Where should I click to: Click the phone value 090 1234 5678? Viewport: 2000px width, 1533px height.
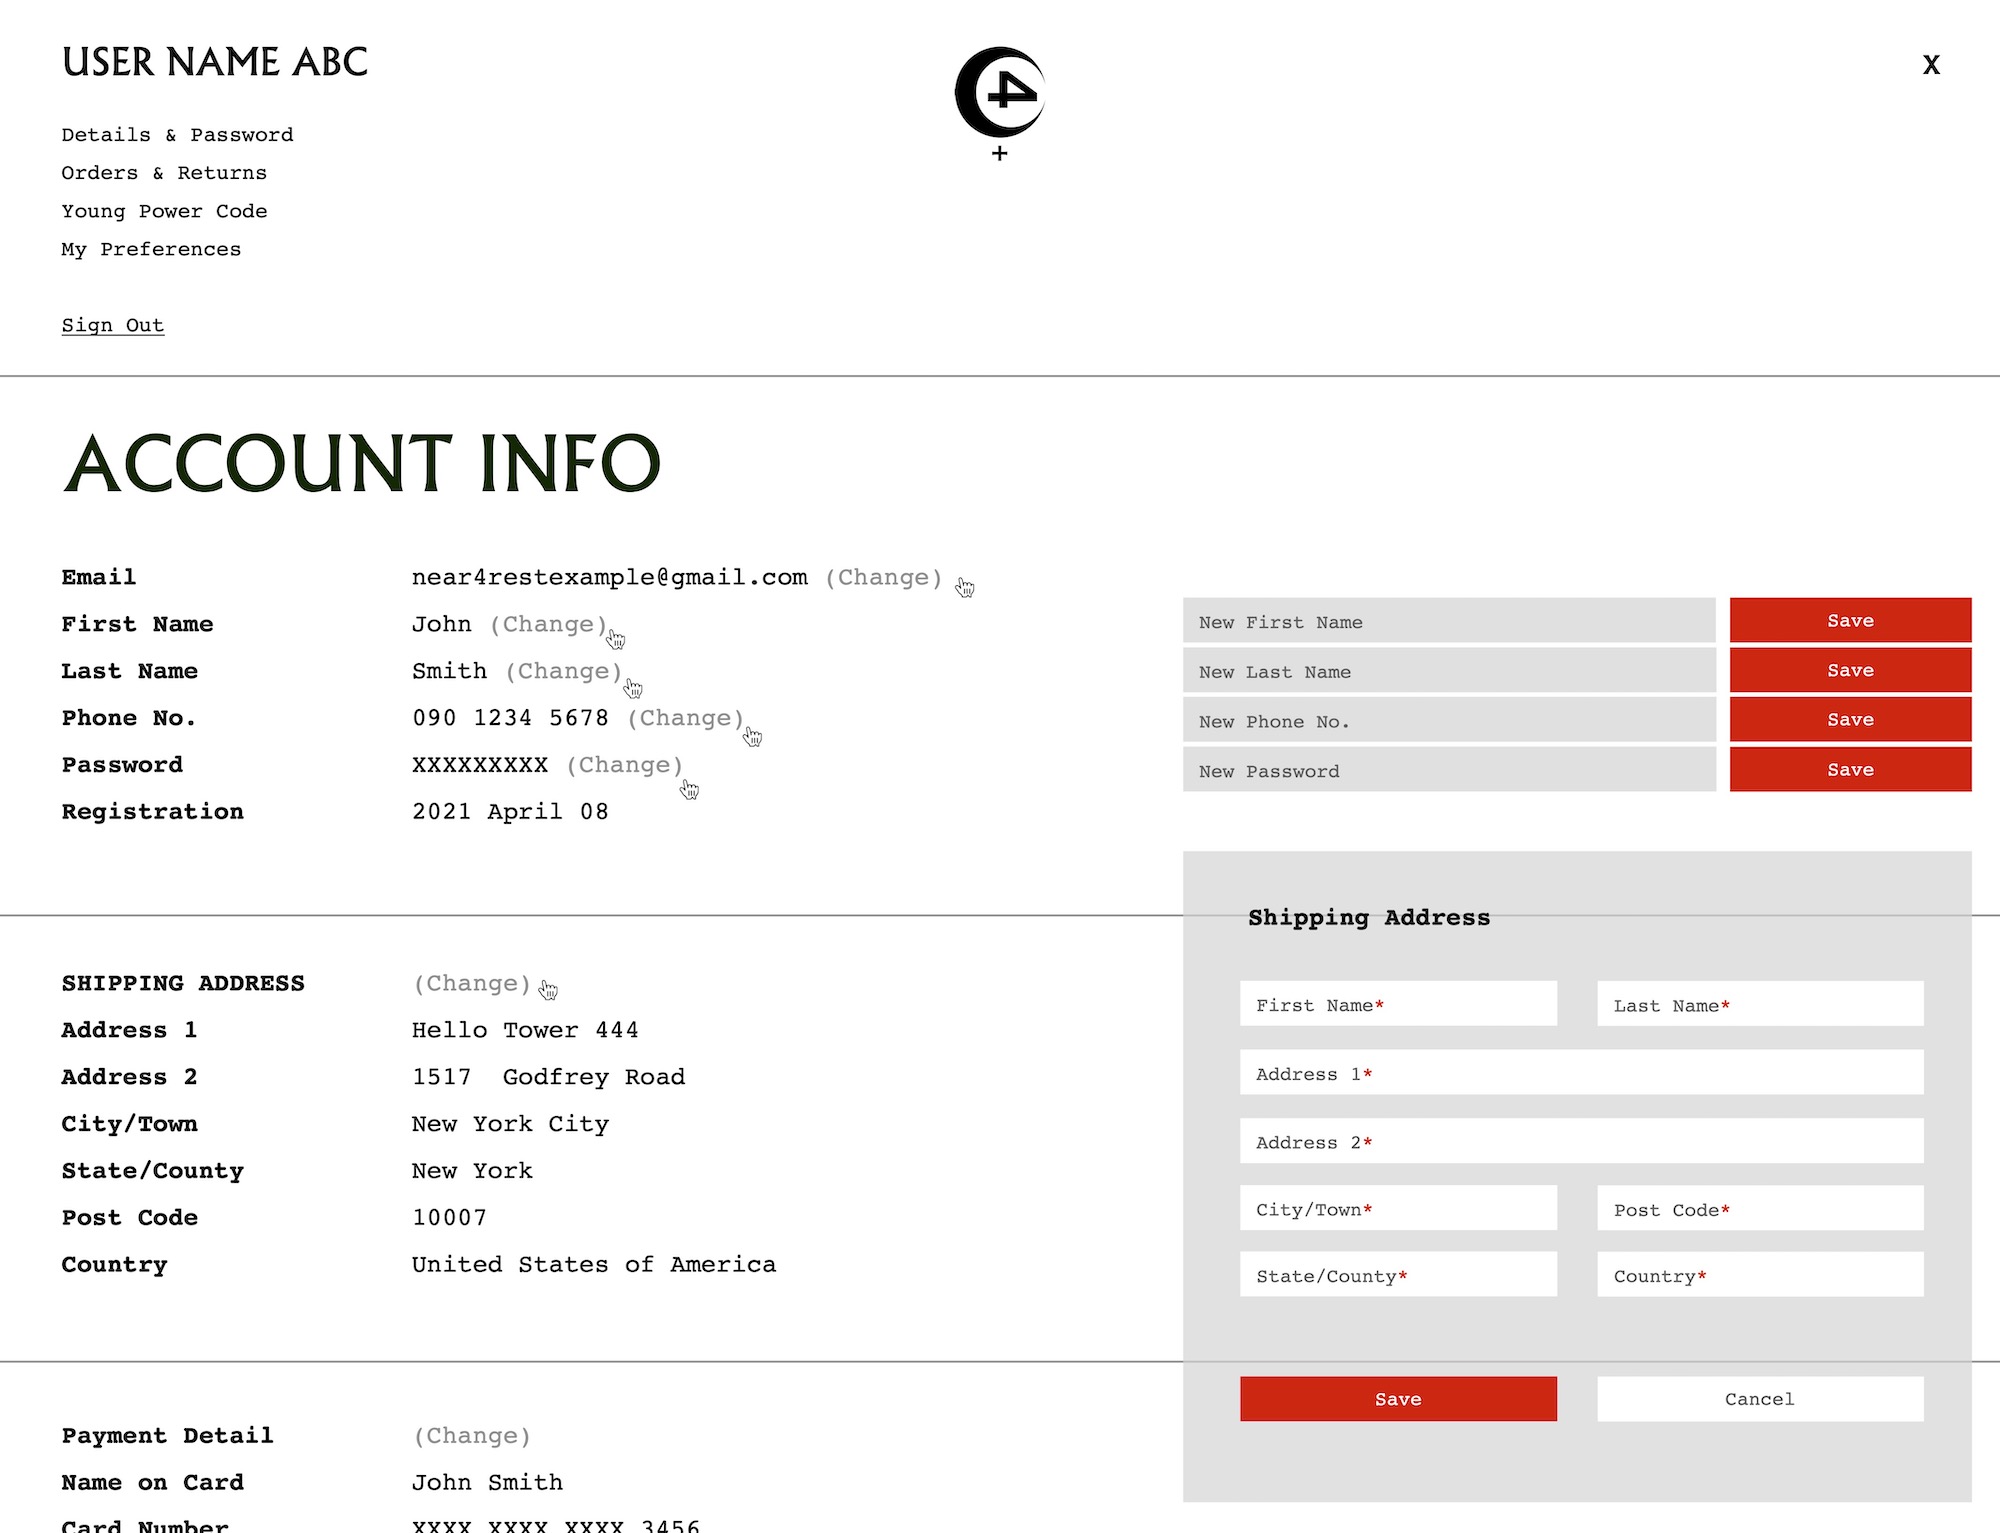point(510,718)
